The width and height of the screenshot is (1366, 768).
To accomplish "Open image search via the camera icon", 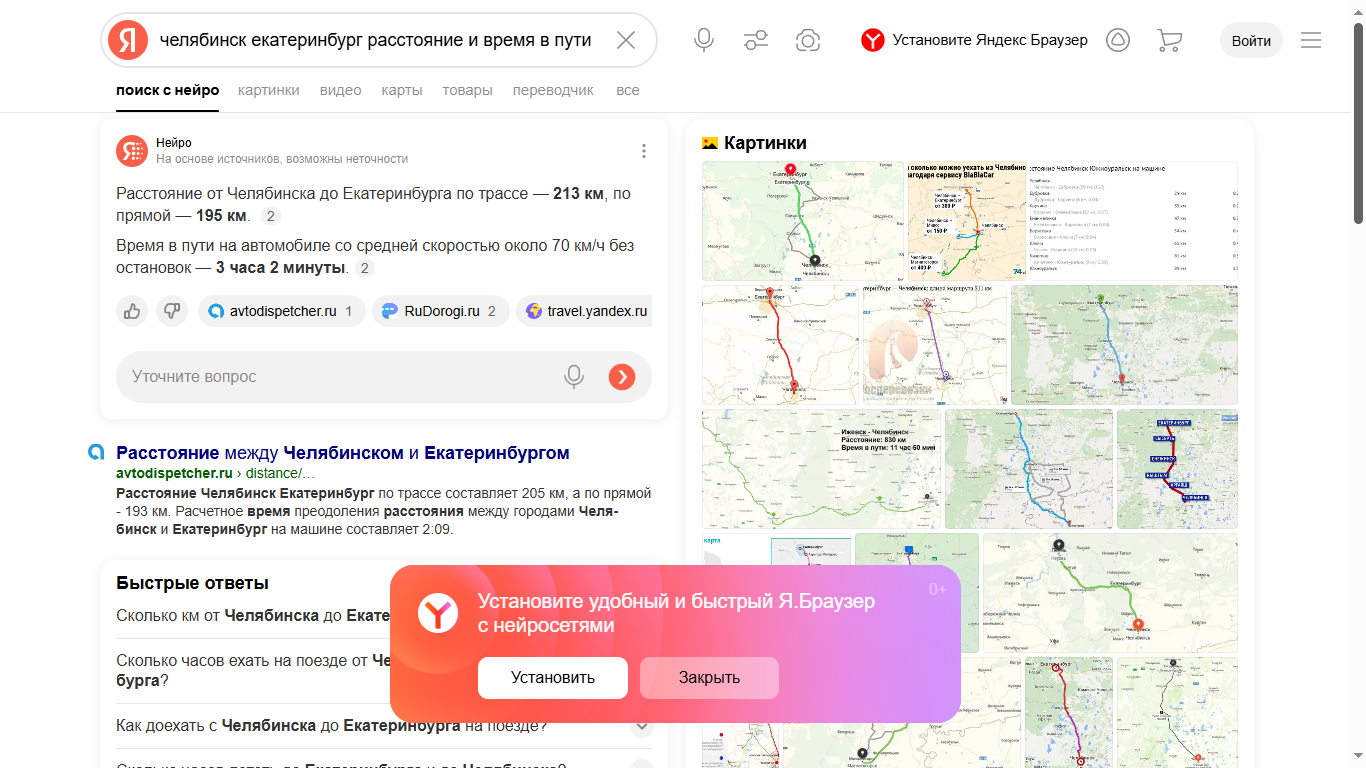I will tap(808, 40).
